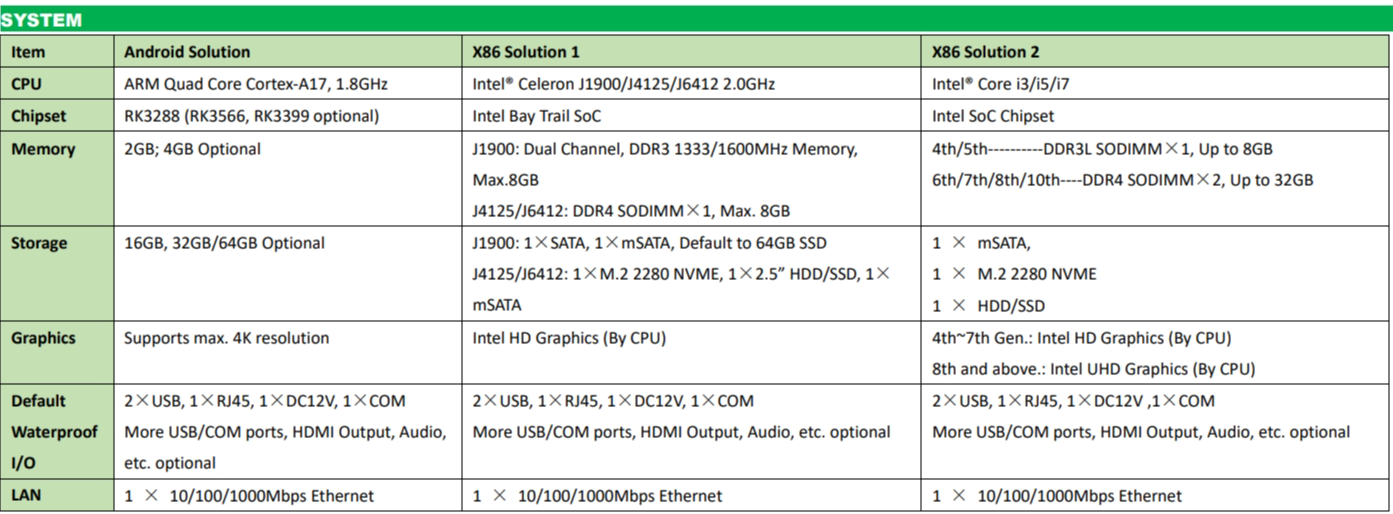Select the X86 Solution 2 column header
Screen dimensions: 1393x514
(986, 52)
